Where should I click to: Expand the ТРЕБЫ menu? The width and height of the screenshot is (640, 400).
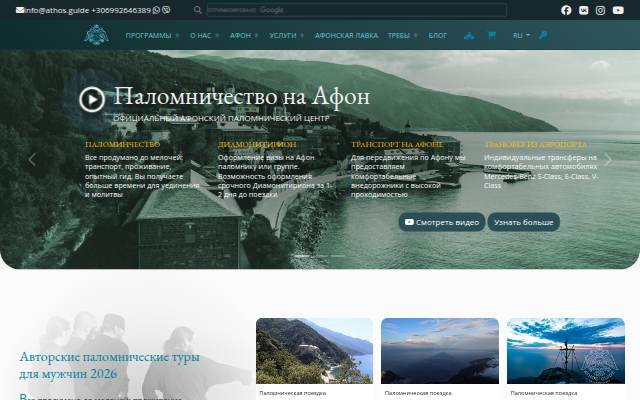pos(402,36)
